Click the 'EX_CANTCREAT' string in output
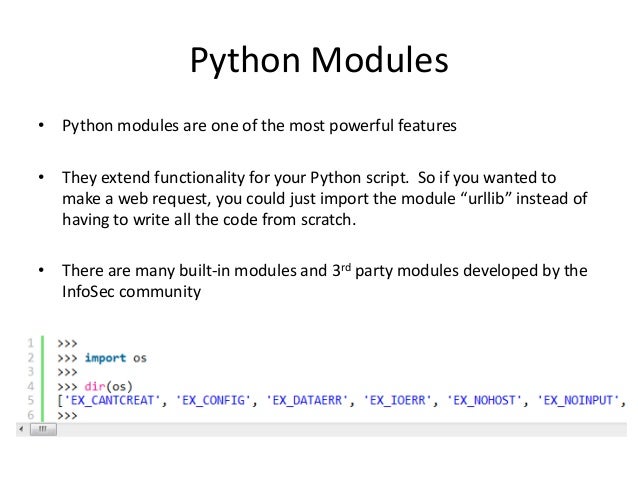The image size is (638, 479). point(112,400)
